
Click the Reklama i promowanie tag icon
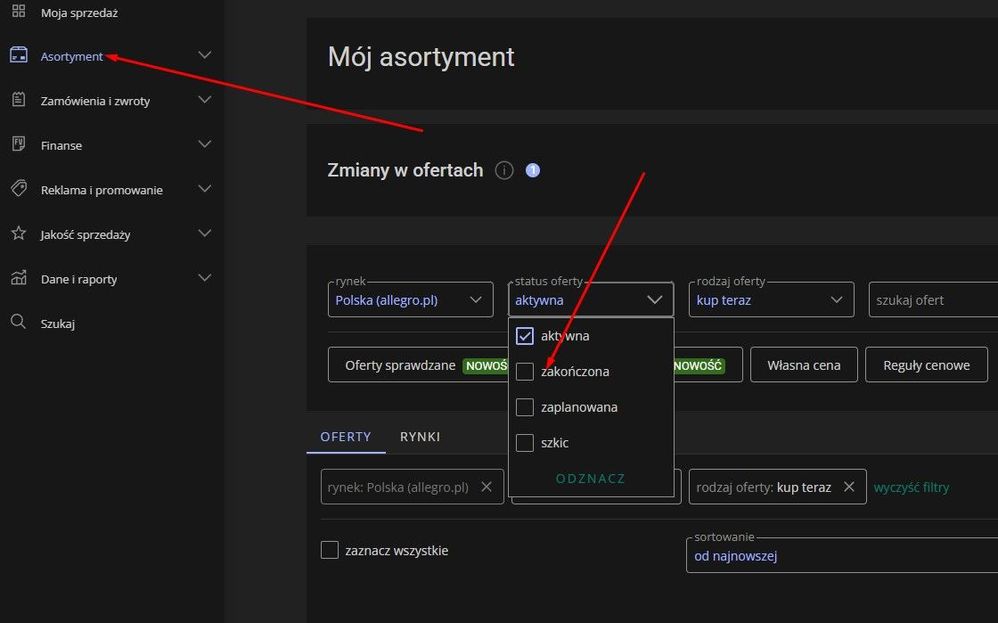[x=18, y=189]
